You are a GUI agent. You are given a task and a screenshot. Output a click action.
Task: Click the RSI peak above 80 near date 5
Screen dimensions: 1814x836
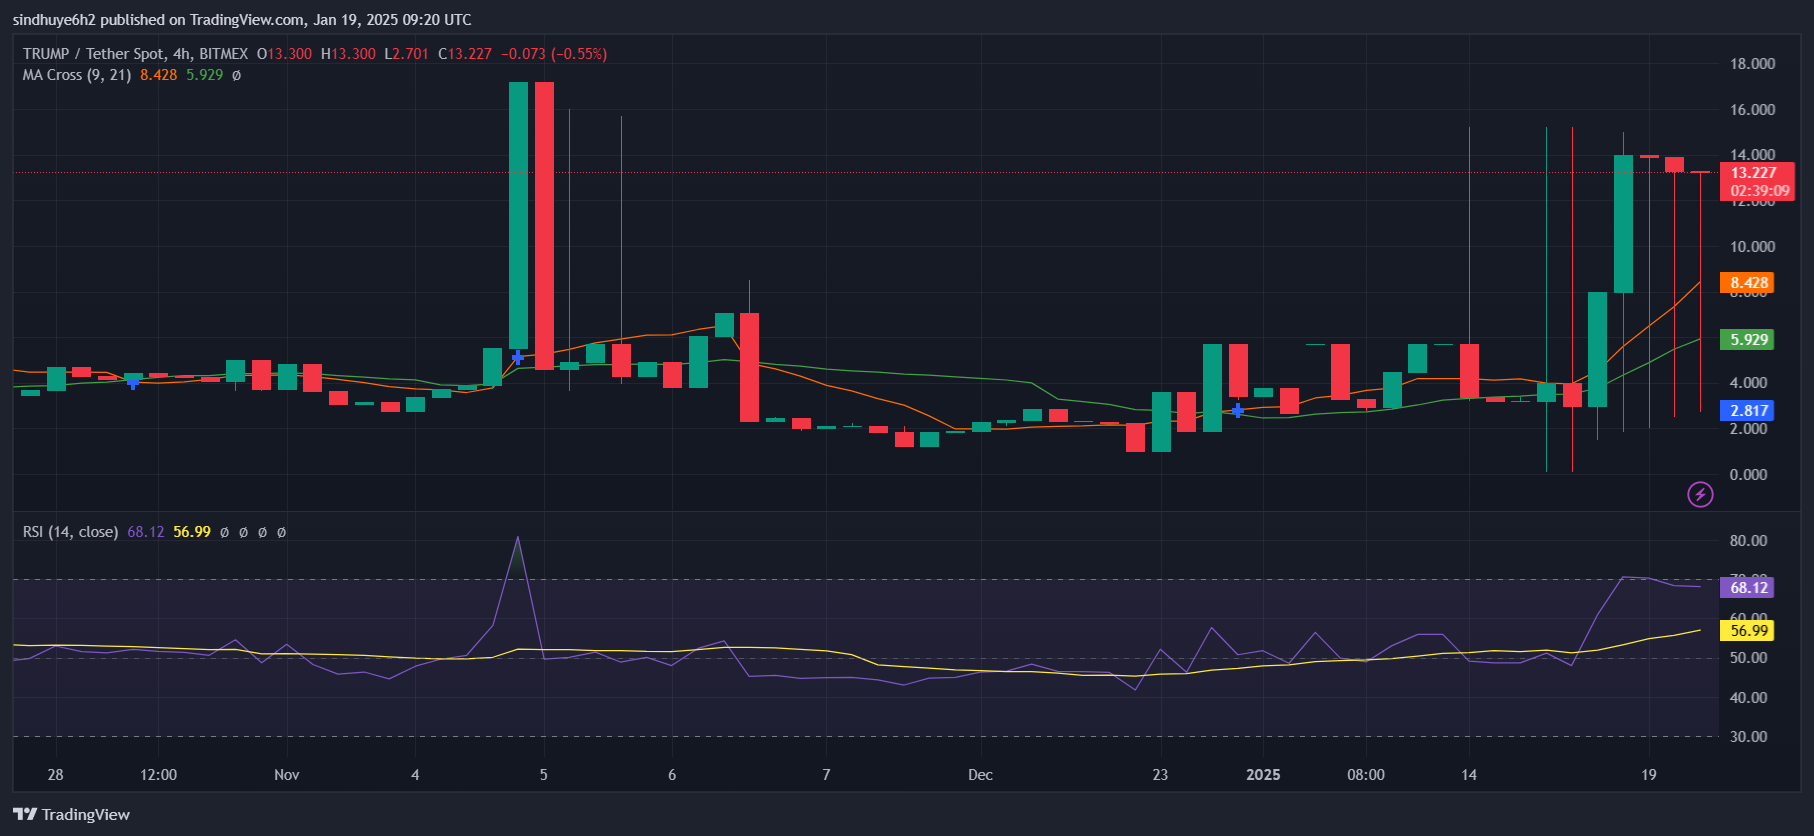517,538
